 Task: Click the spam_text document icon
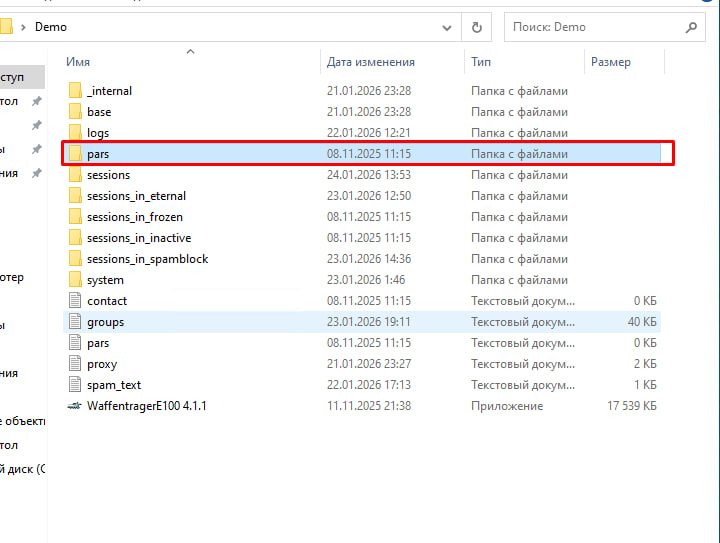tap(75, 385)
